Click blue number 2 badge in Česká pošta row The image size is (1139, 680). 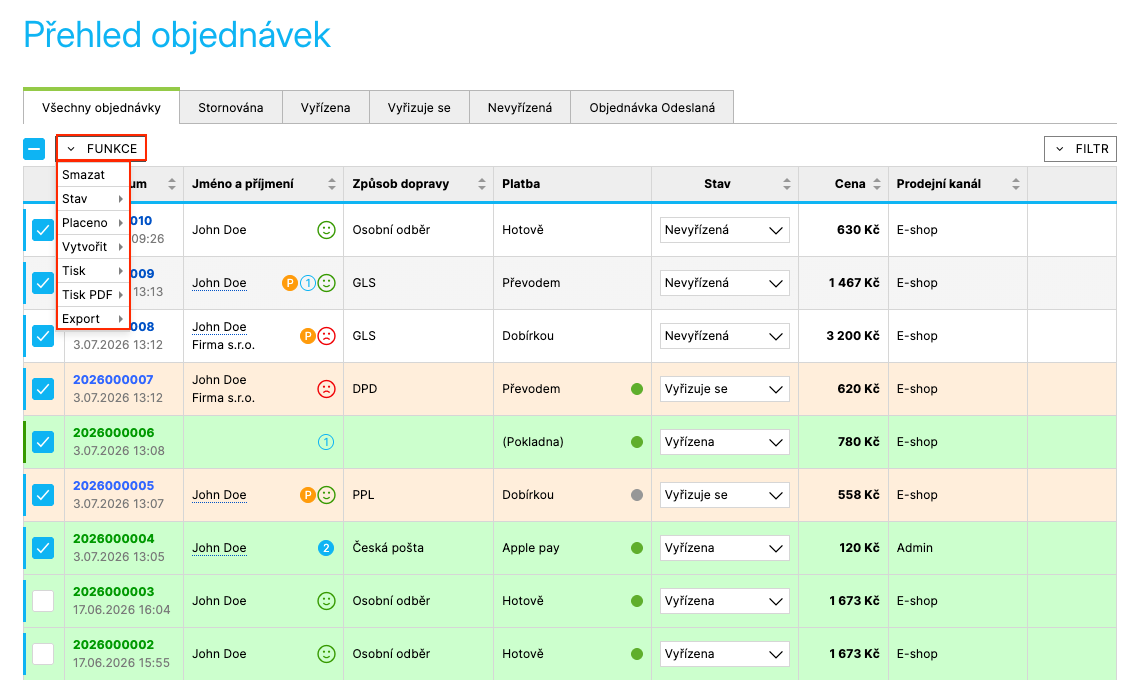(326, 548)
